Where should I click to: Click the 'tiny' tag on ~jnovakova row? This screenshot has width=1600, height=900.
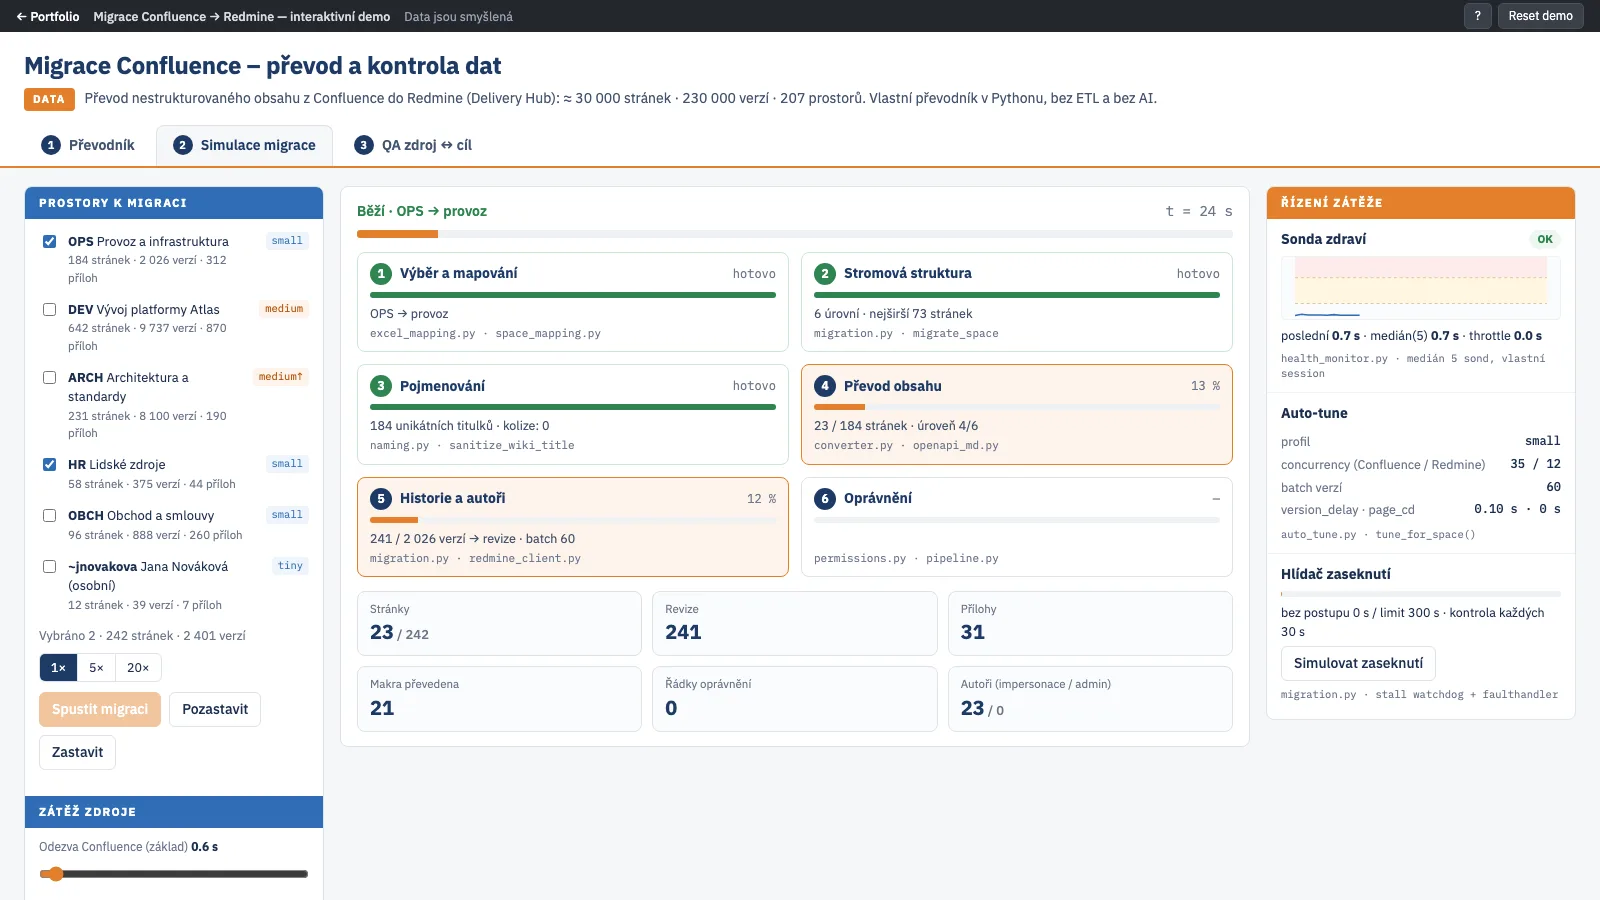tap(290, 566)
